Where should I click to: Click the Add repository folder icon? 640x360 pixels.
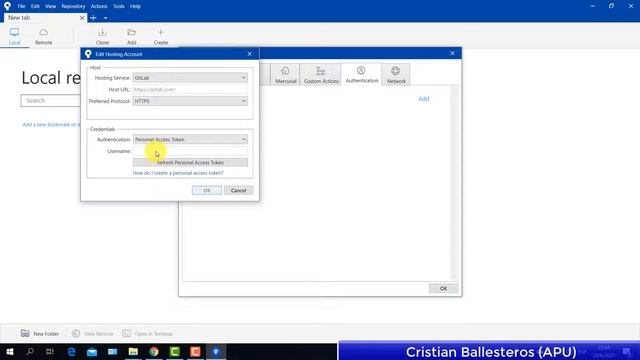[131, 36]
